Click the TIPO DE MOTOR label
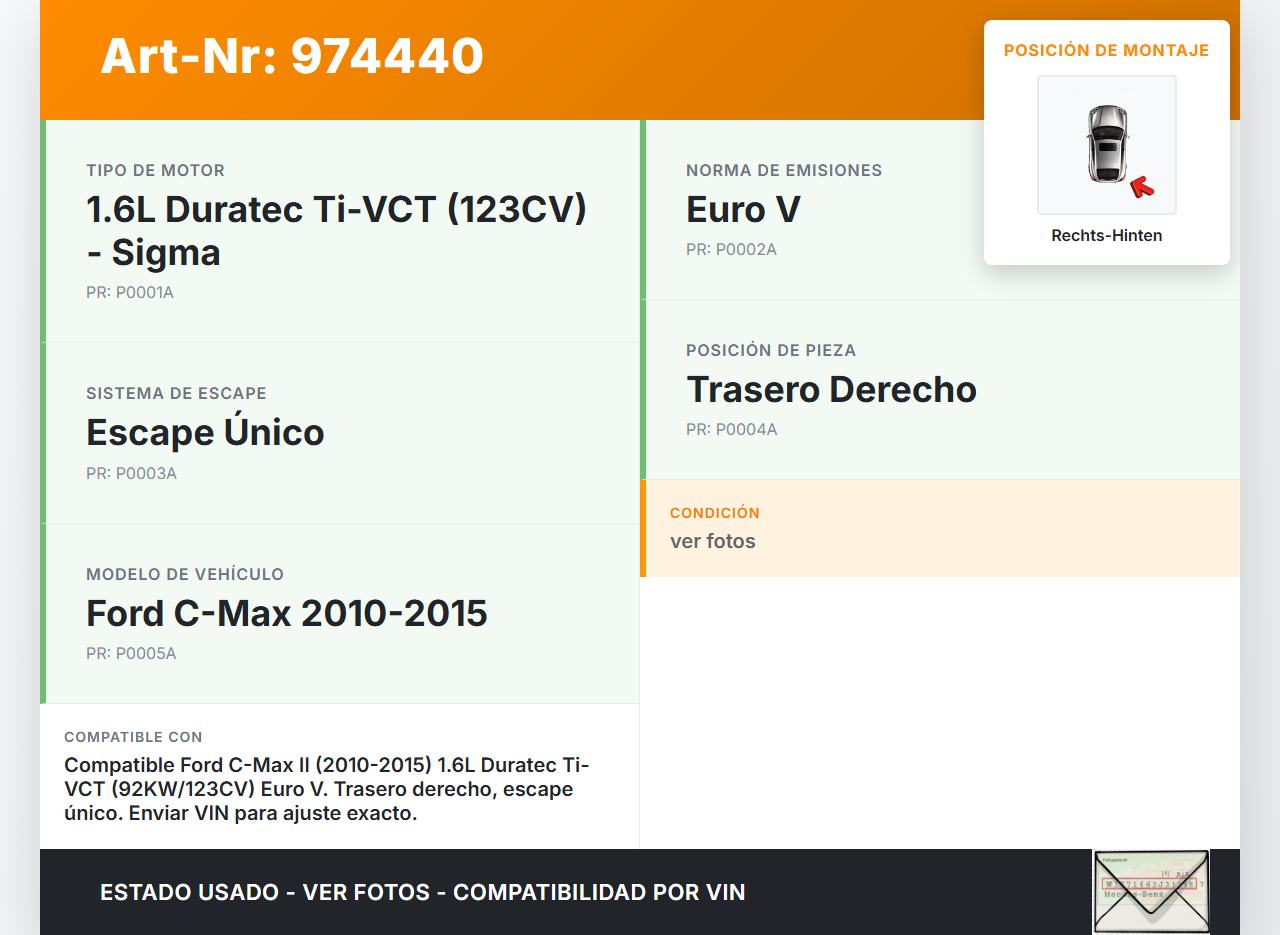 pyautogui.click(x=156, y=171)
